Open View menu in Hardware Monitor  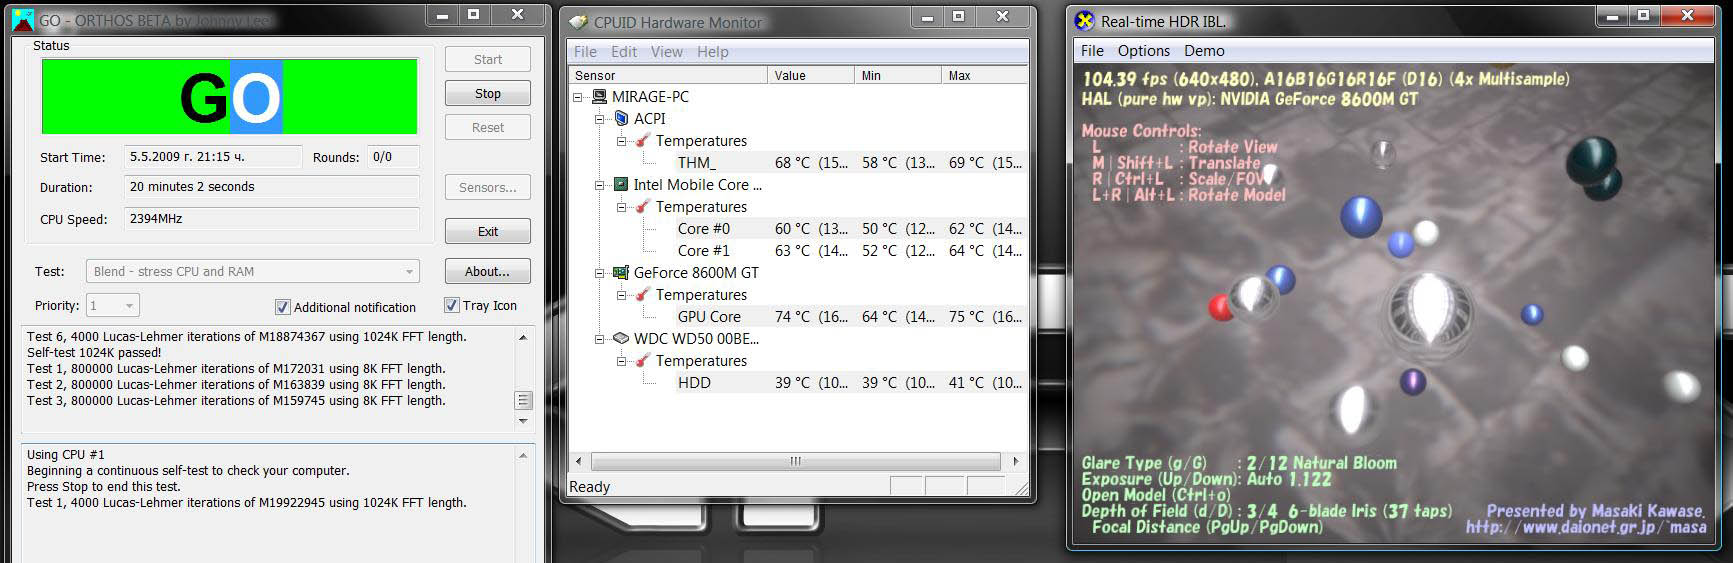click(x=667, y=52)
